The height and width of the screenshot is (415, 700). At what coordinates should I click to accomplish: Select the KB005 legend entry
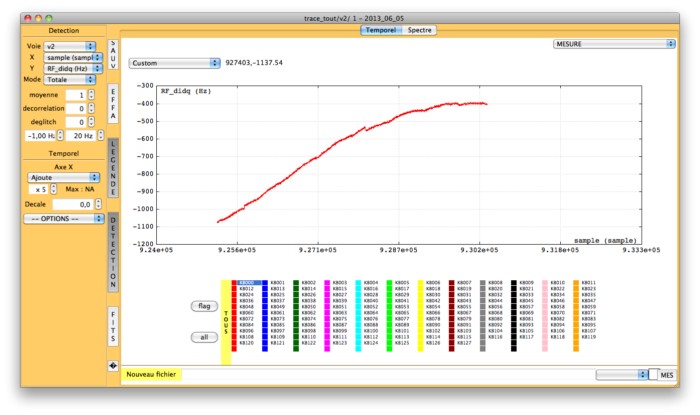click(402, 282)
